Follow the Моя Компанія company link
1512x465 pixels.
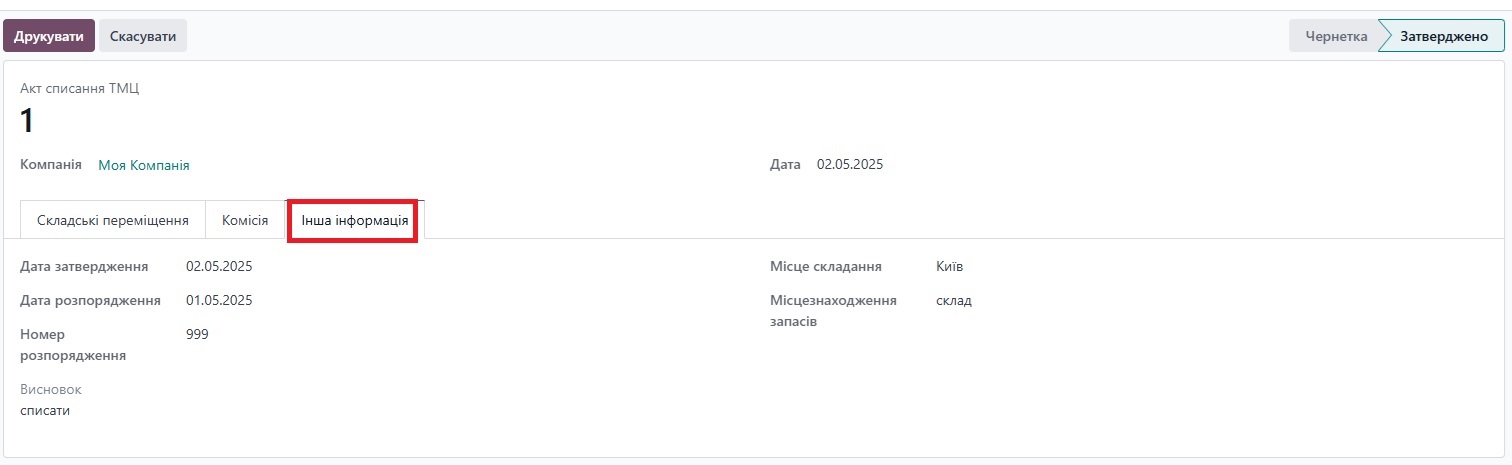(x=144, y=165)
